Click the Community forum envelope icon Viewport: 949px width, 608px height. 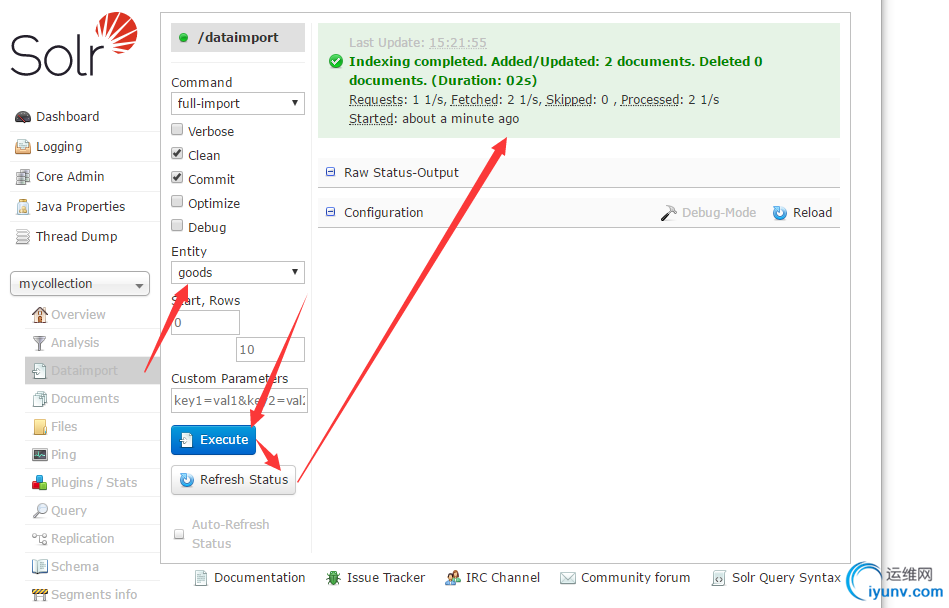point(568,578)
